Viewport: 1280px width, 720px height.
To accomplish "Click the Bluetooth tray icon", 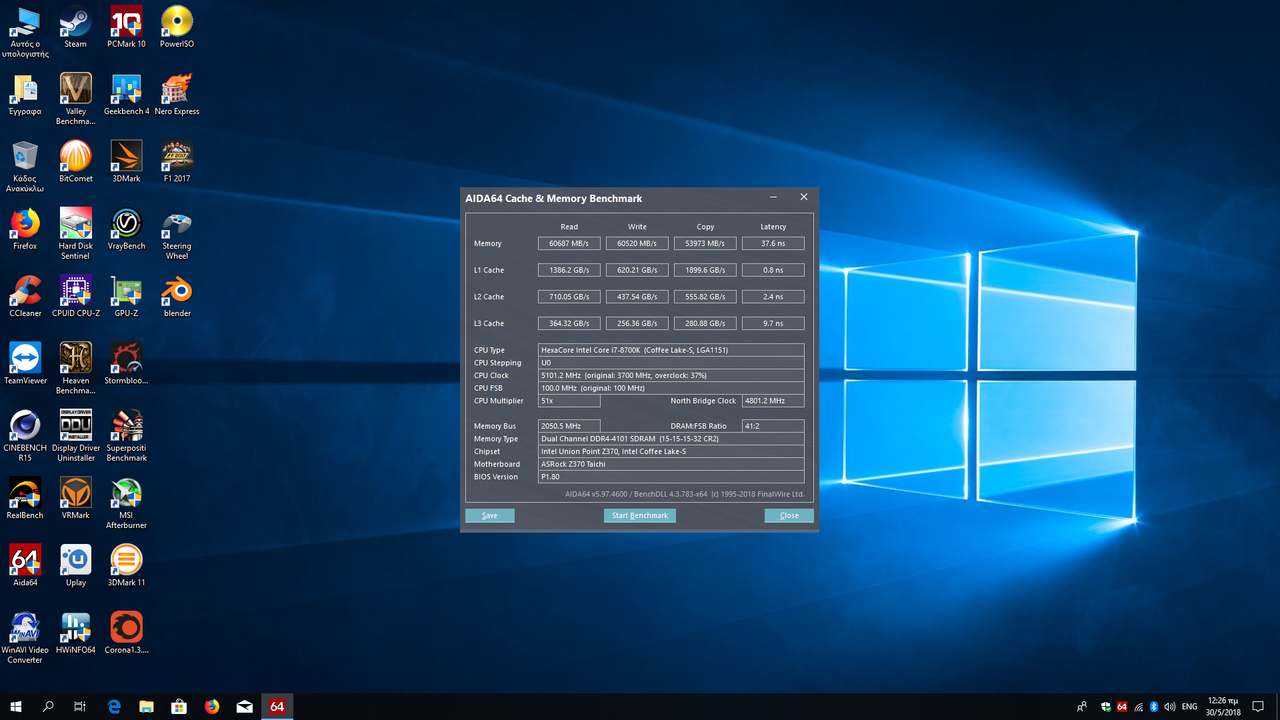I will (1154, 707).
